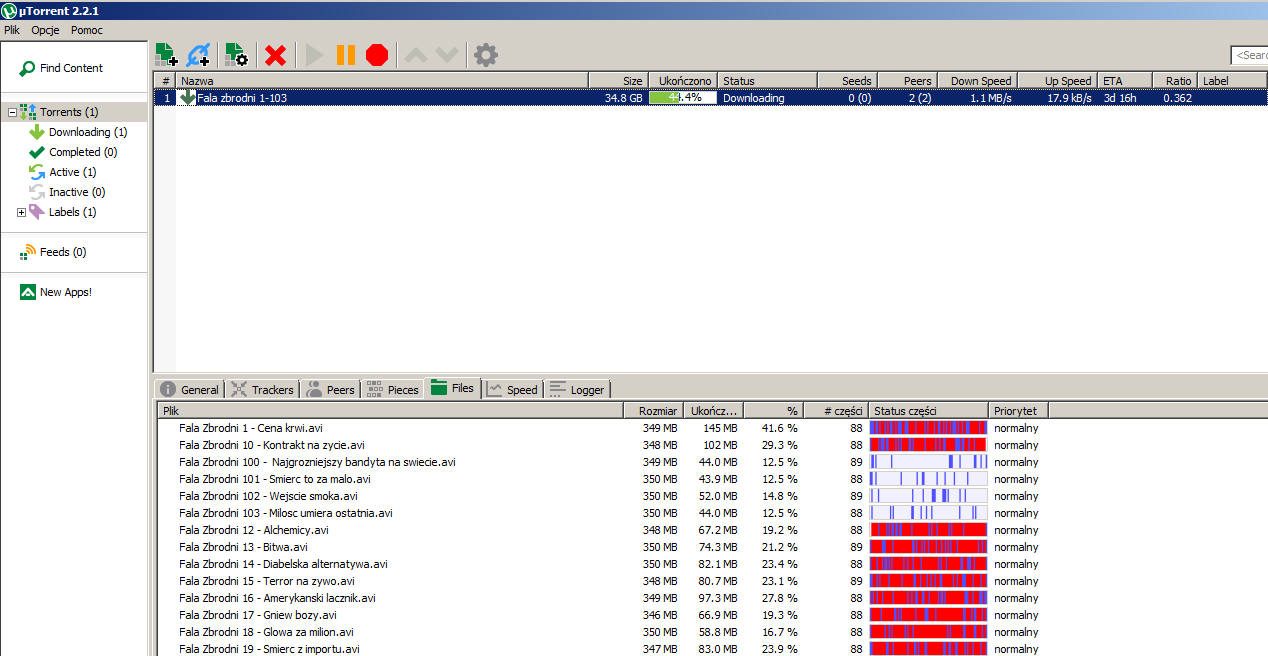Click Add Torrent from URL icon
The height and width of the screenshot is (656, 1268).
(198, 55)
